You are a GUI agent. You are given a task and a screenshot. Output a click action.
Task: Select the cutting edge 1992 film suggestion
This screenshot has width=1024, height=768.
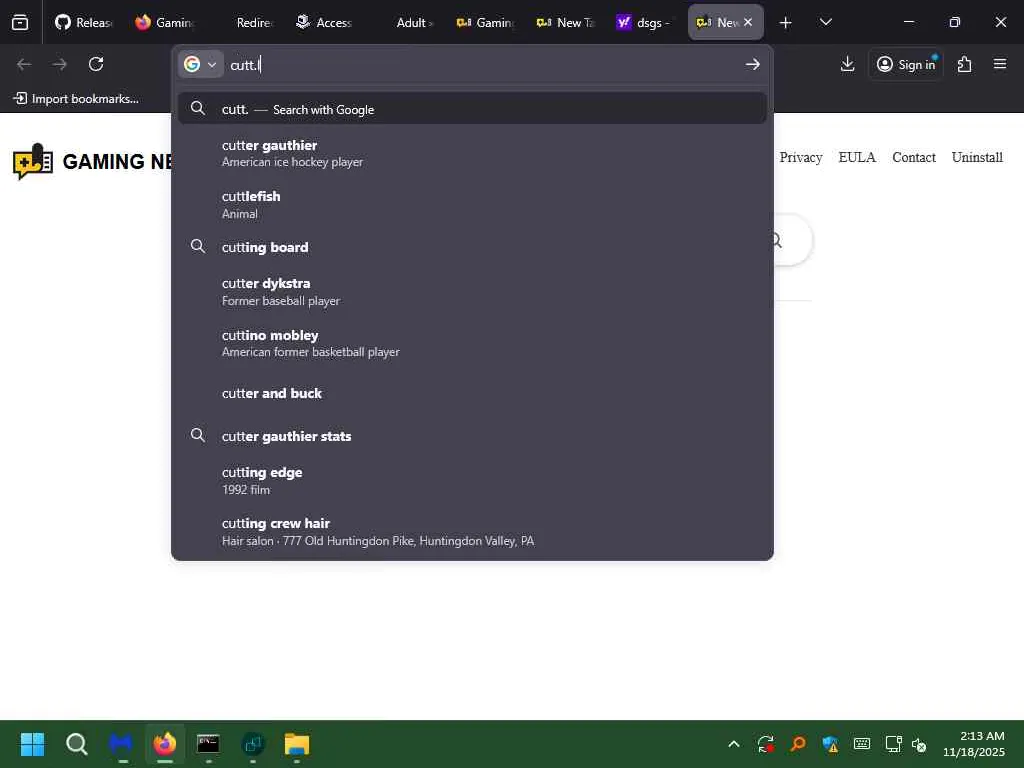(x=472, y=480)
